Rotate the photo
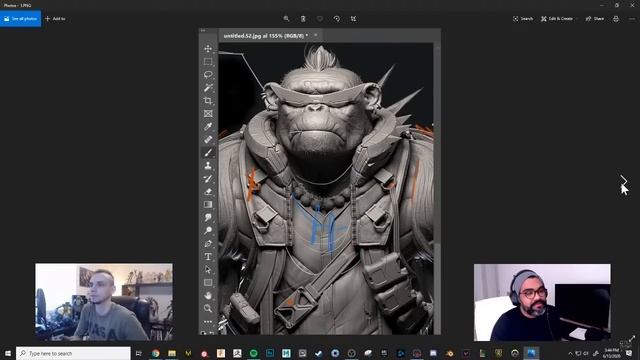Image resolution: width=640 pixels, height=360 pixels. pos(337,19)
